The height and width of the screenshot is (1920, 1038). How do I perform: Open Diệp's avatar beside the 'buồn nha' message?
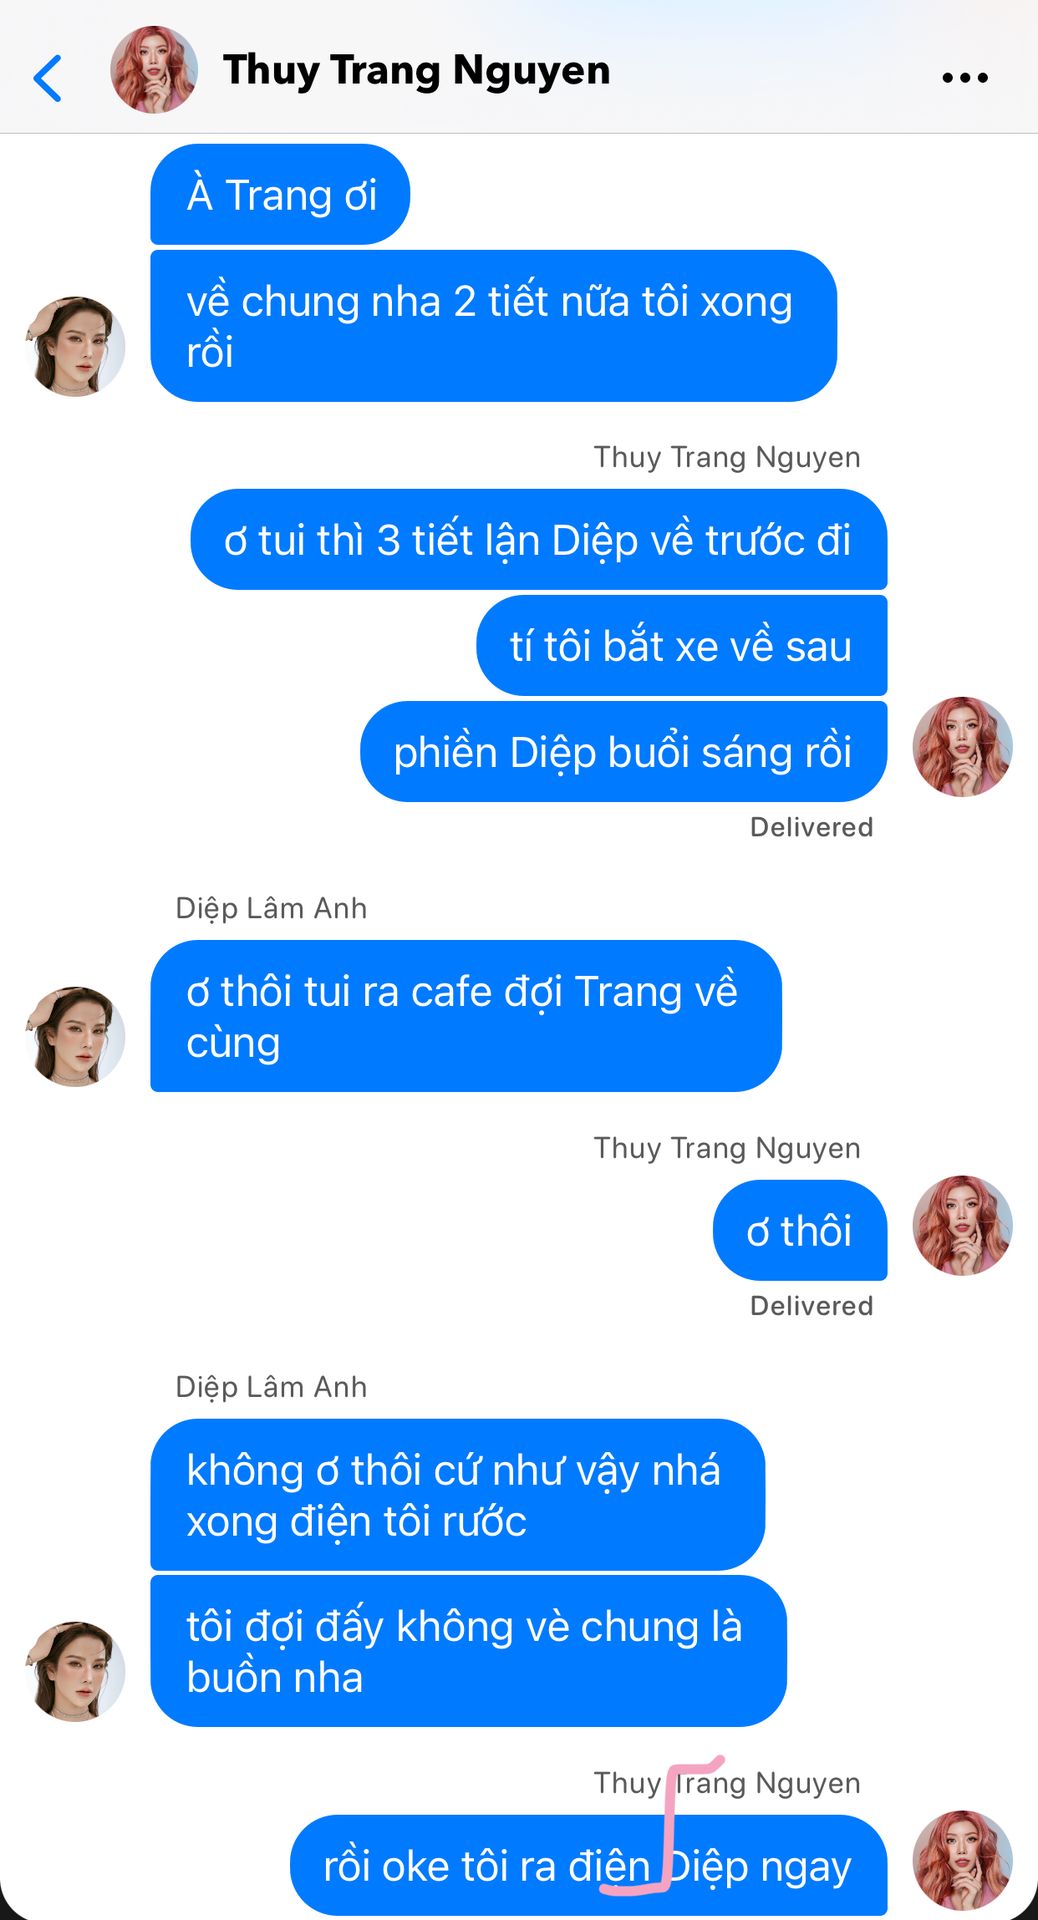pos(75,1671)
